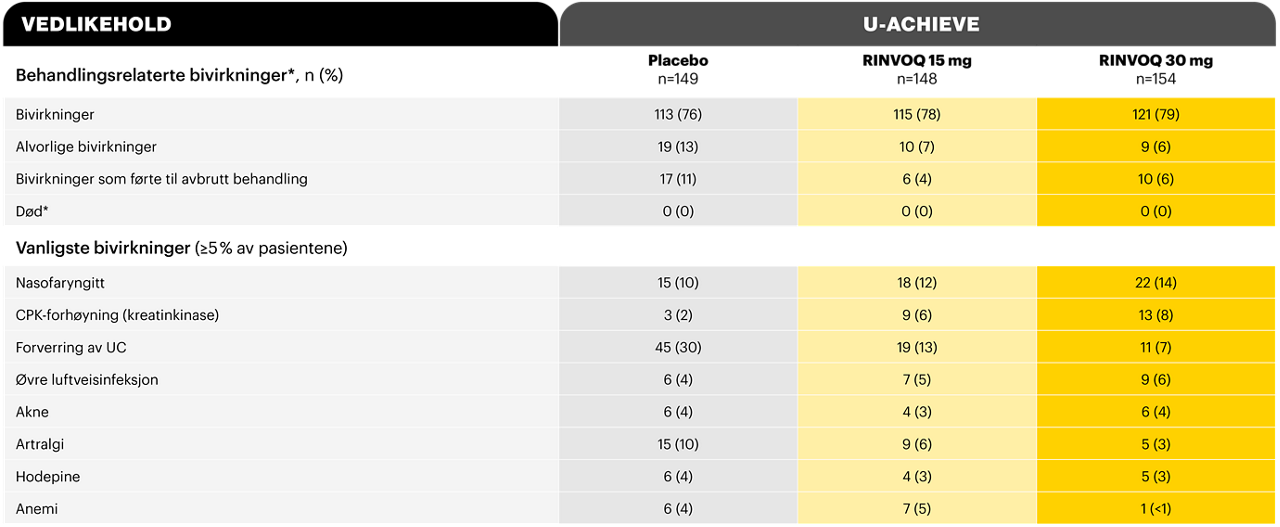Click the RINVOQ 15 mg column header
Image resolution: width=1280 pixels, height=527 pixels.
pos(917,69)
